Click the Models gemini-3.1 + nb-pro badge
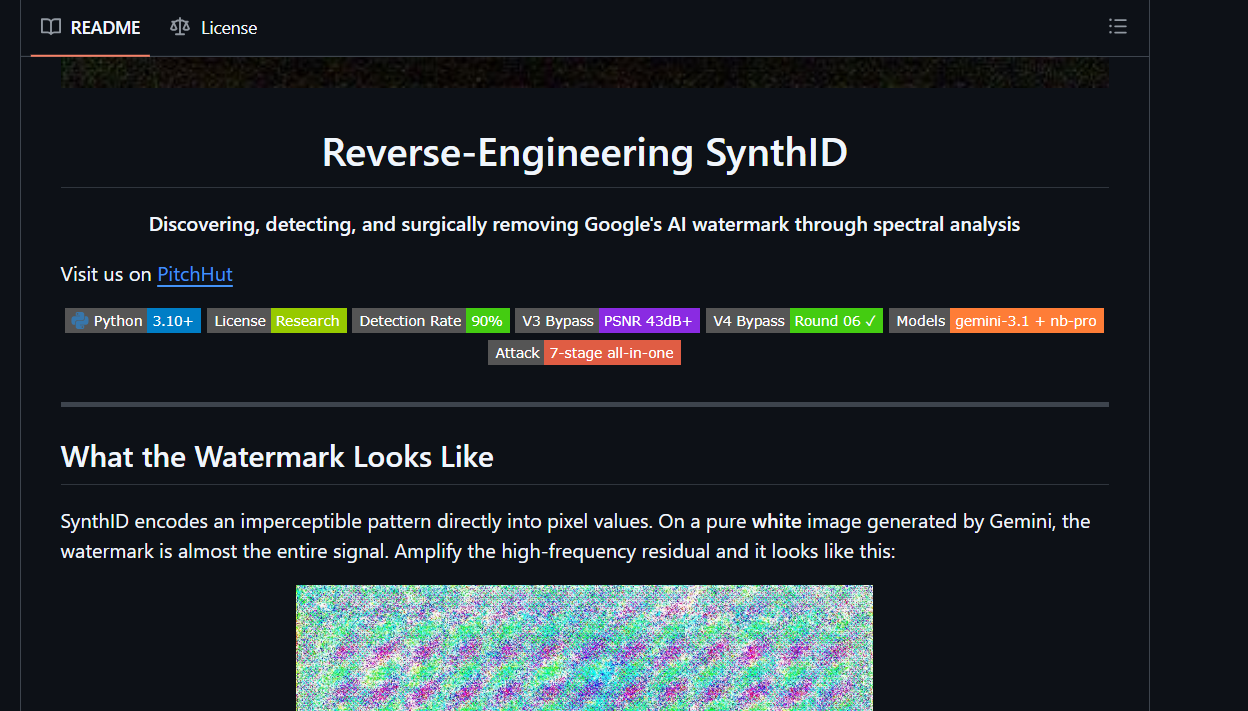1248x711 pixels. click(996, 321)
